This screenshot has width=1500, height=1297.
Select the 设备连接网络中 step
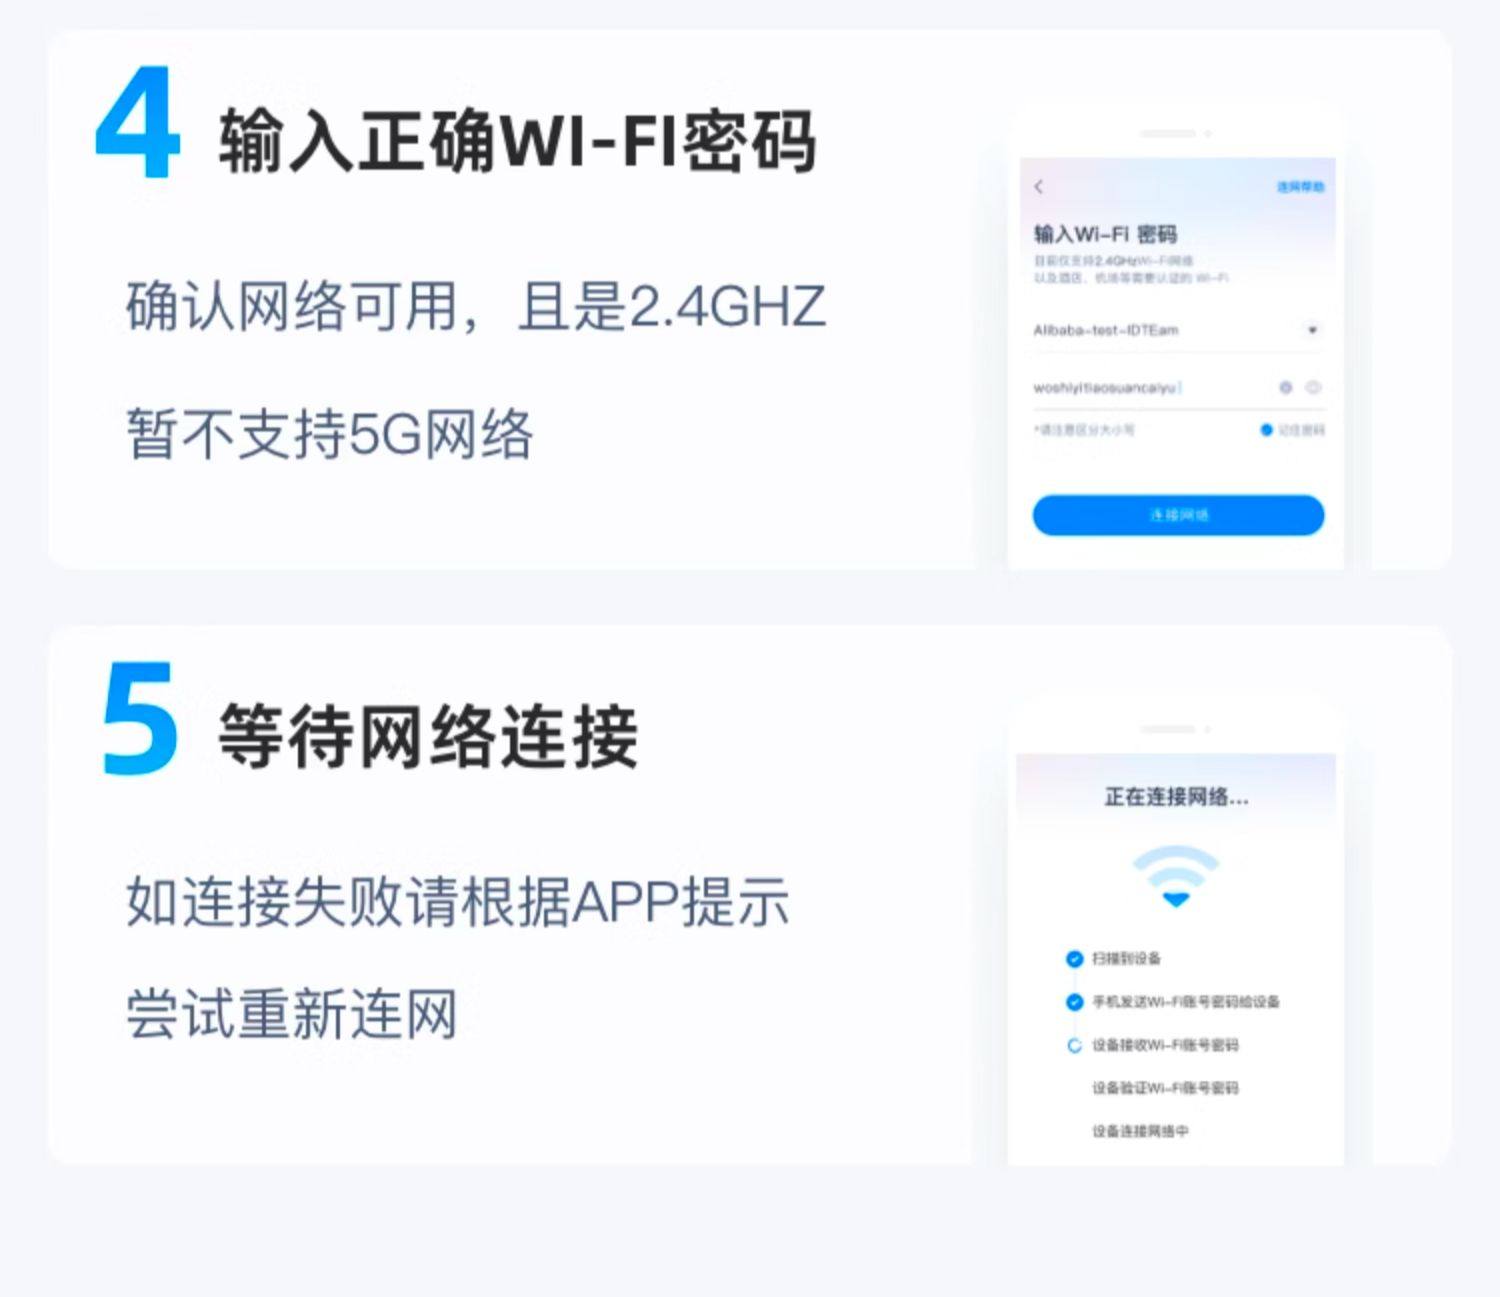[x=1140, y=1131]
